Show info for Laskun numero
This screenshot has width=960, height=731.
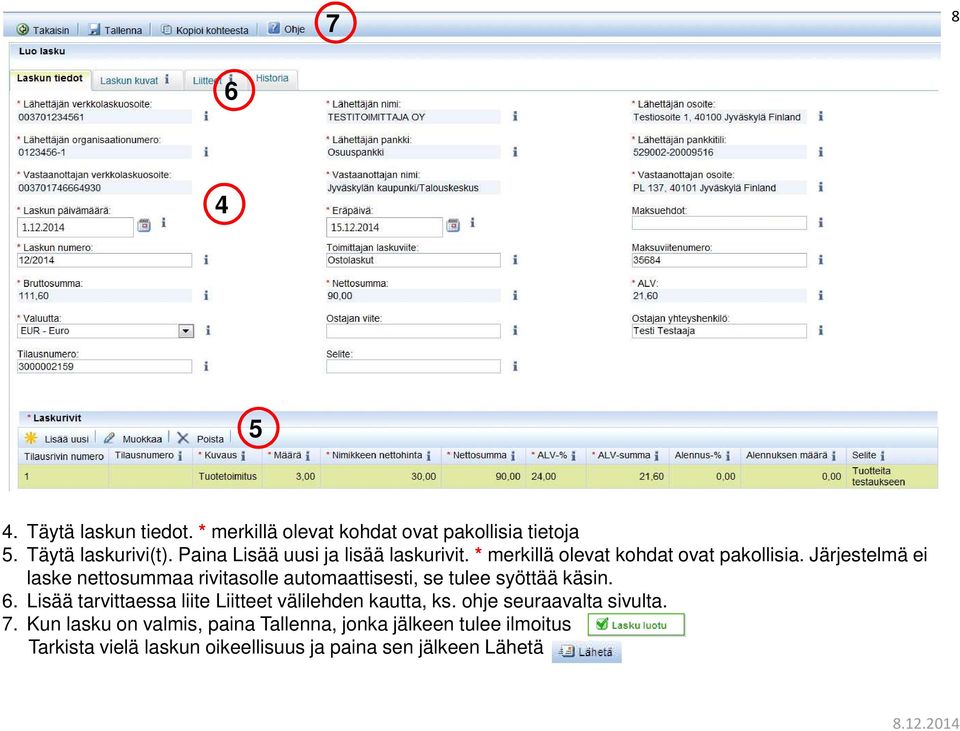[206, 260]
